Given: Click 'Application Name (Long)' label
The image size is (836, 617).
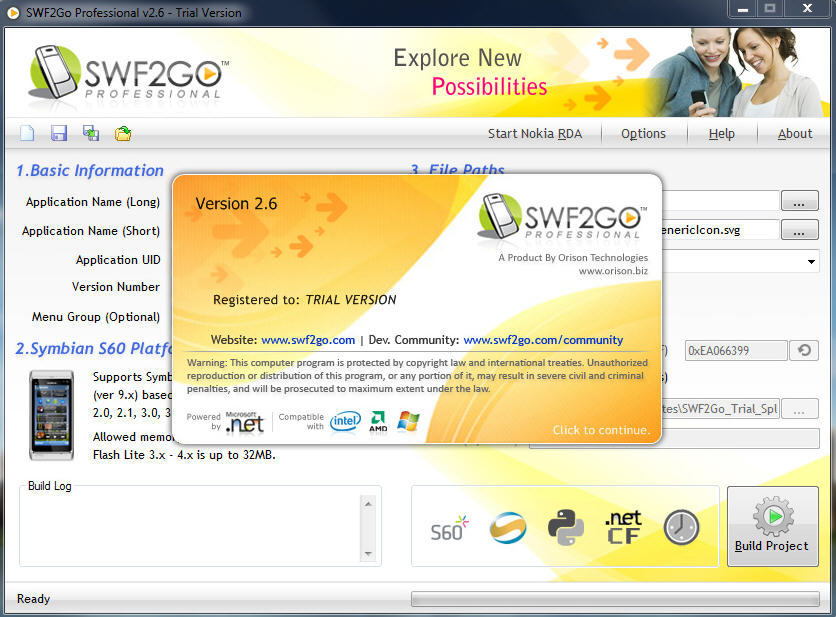Looking at the screenshot, I should (93, 202).
